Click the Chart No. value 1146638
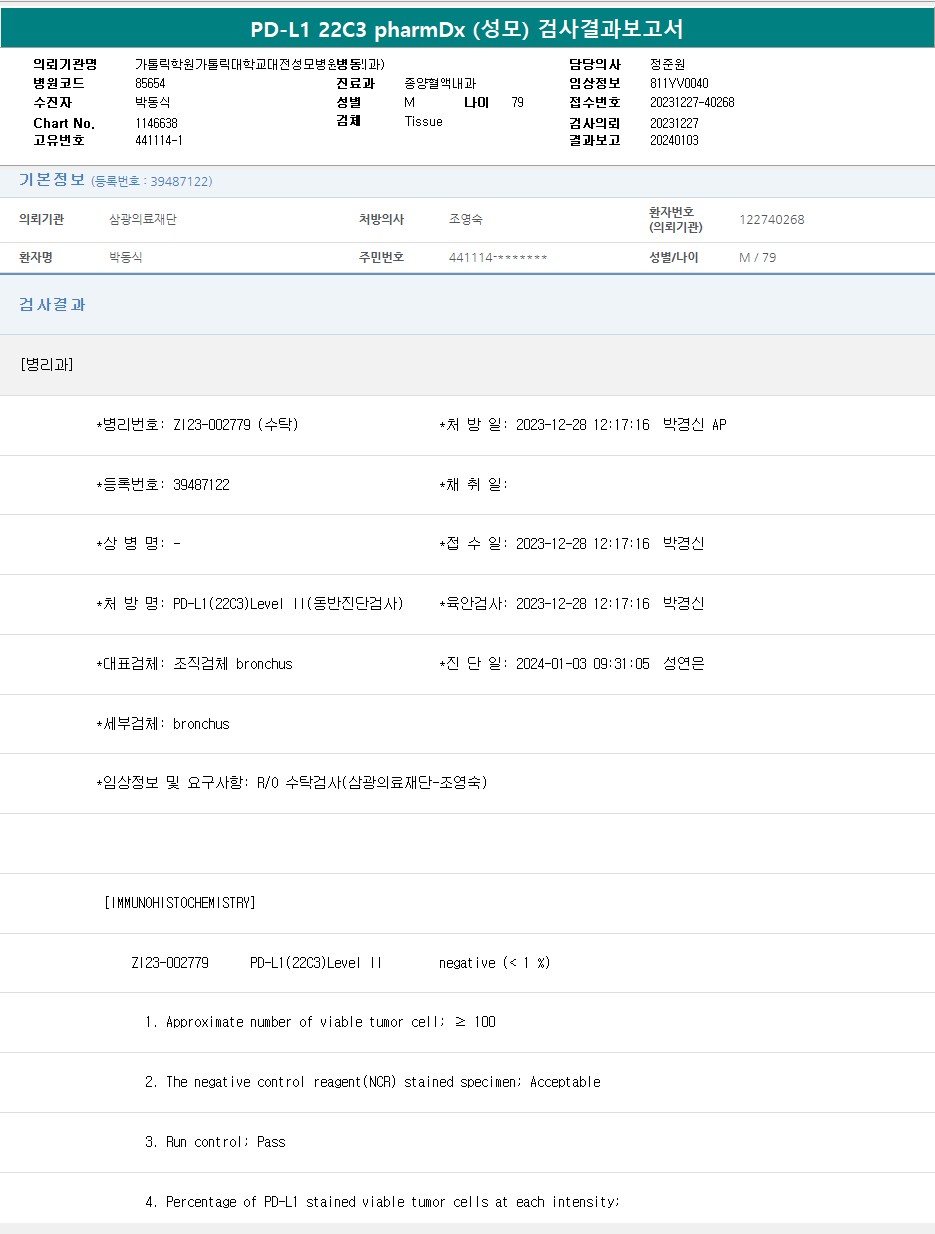 pos(156,123)
